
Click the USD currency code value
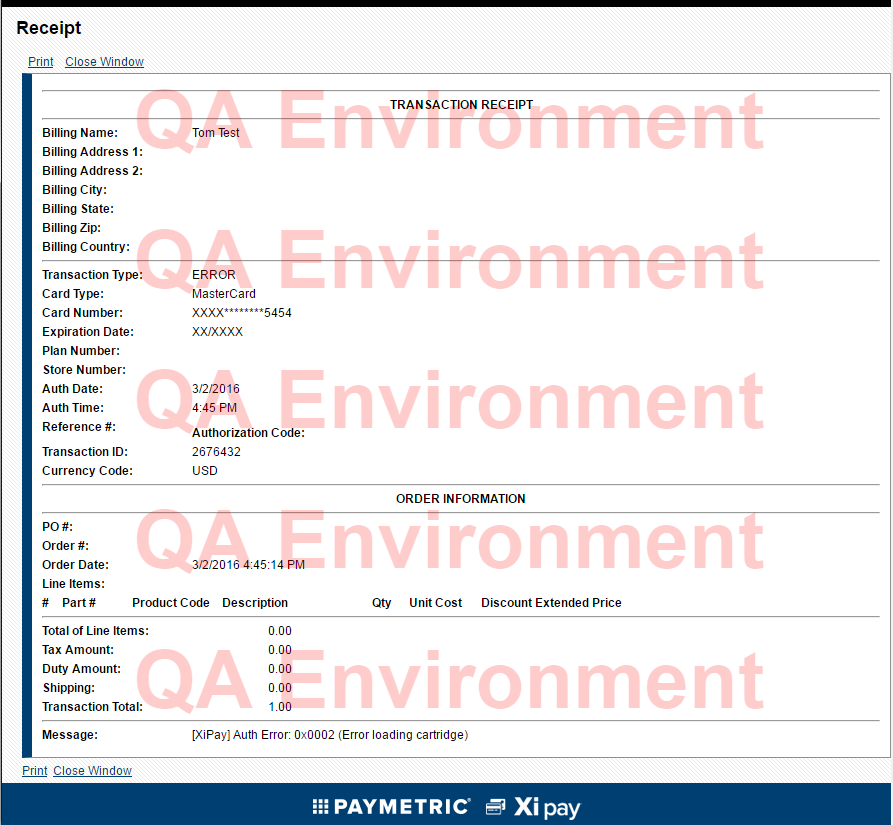pos(204,471)
